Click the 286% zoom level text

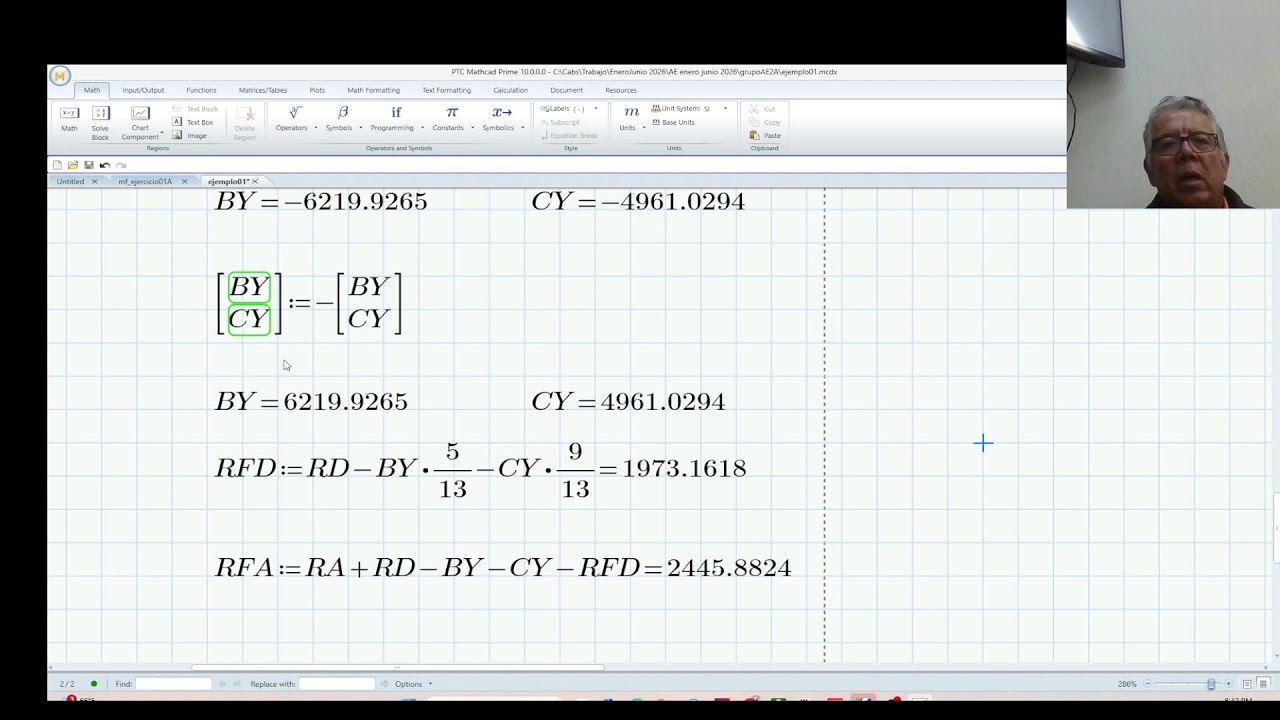pyautogui.click(x=1126, y=684)
